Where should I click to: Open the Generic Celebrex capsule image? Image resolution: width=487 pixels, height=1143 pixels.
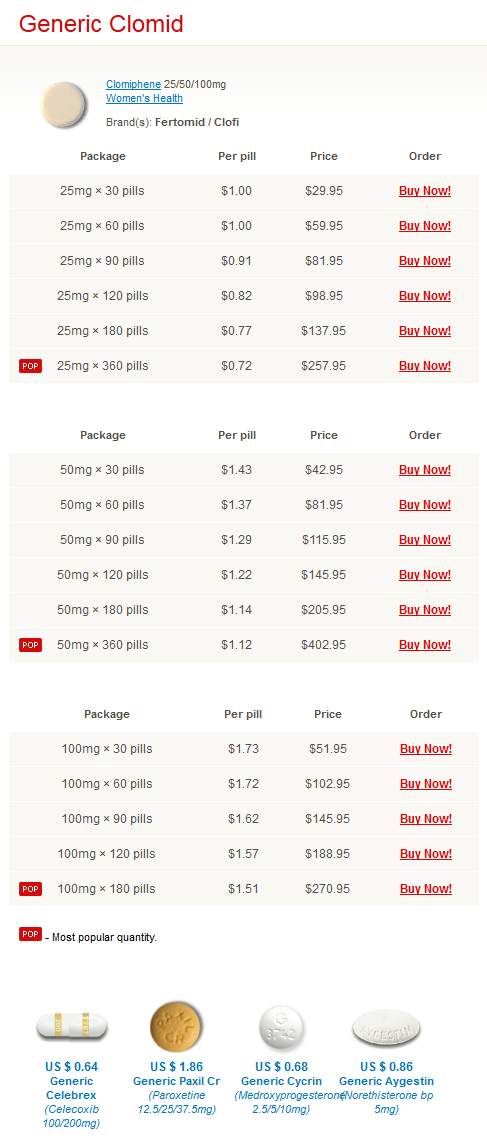(x=71, y=1029)
